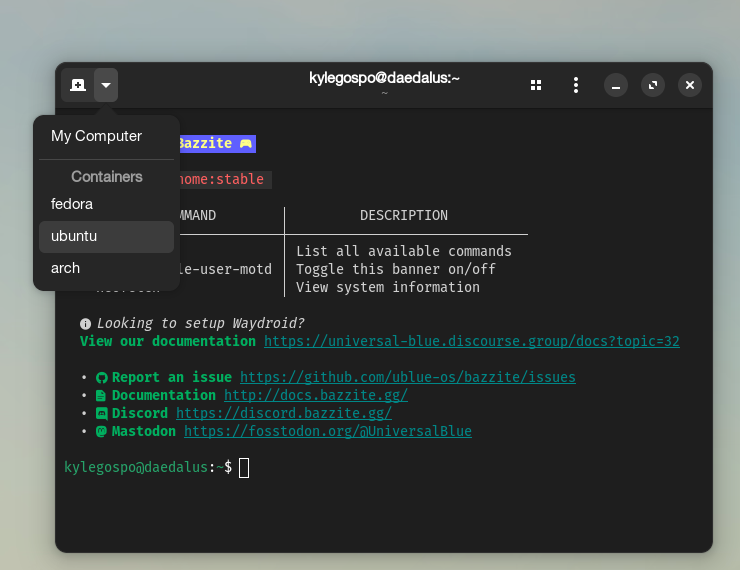Click the bold Discord label
Viewport: 740px width, 570px height.
140,413
